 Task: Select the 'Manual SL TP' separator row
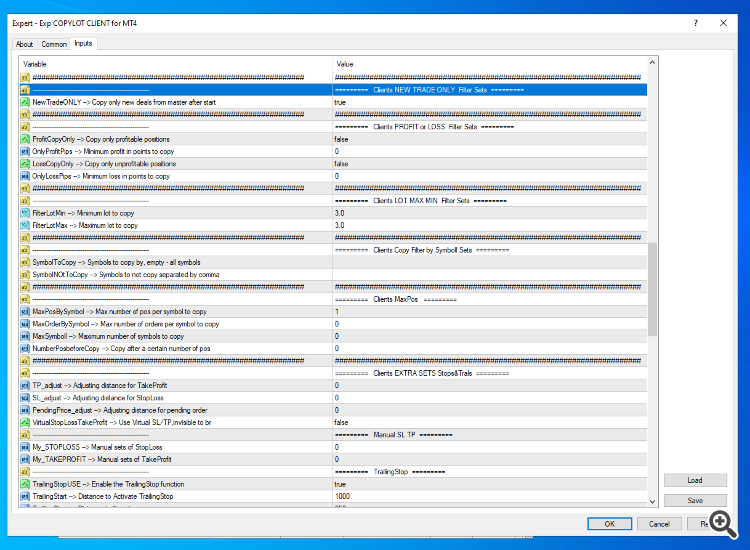click(333, 435)
